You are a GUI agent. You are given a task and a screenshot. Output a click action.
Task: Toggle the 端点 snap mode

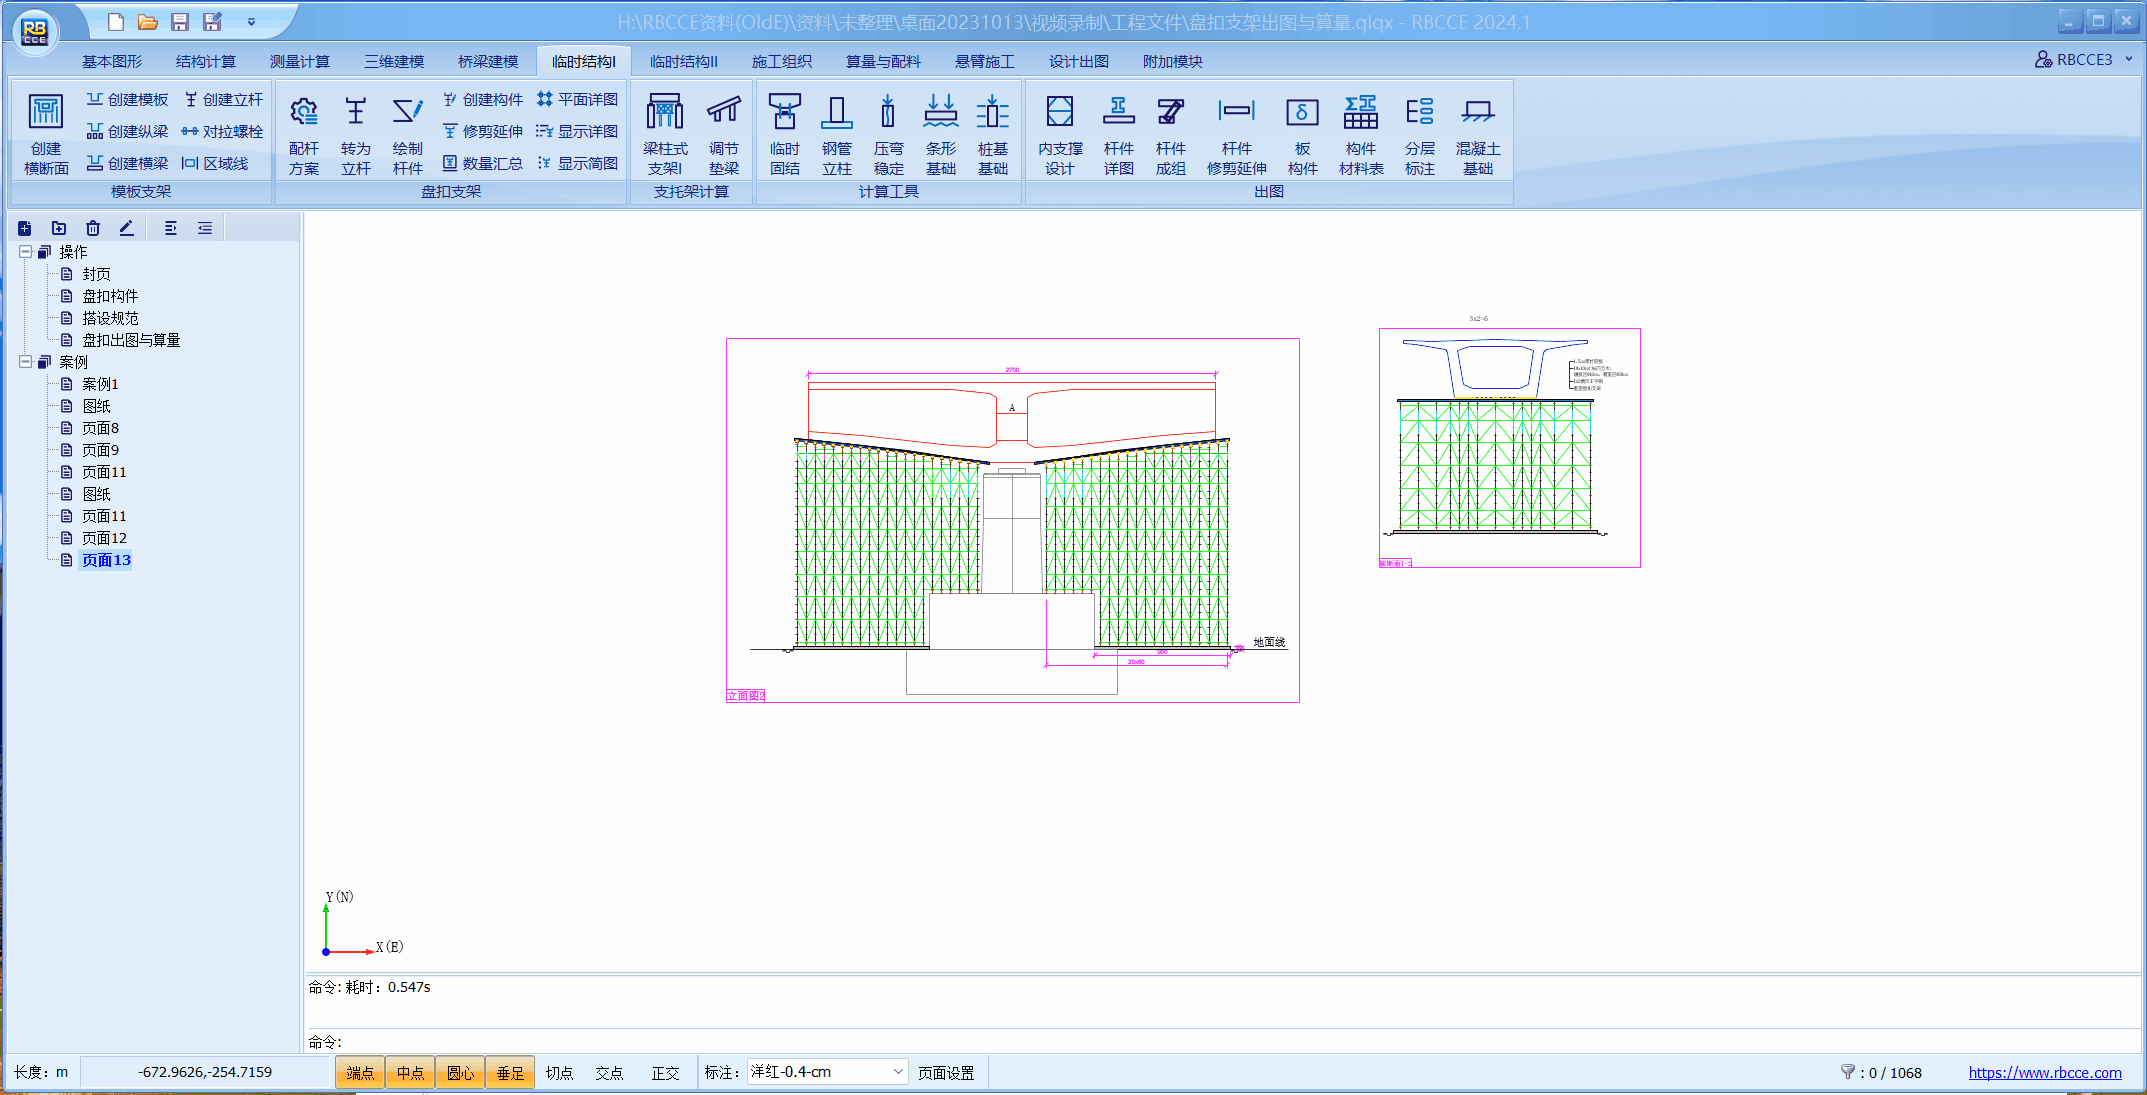tap(360, 1072)
